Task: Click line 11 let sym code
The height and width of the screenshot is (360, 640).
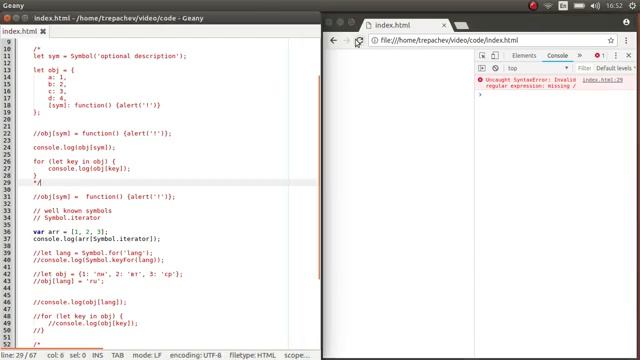Action: (x=109, y=56)
